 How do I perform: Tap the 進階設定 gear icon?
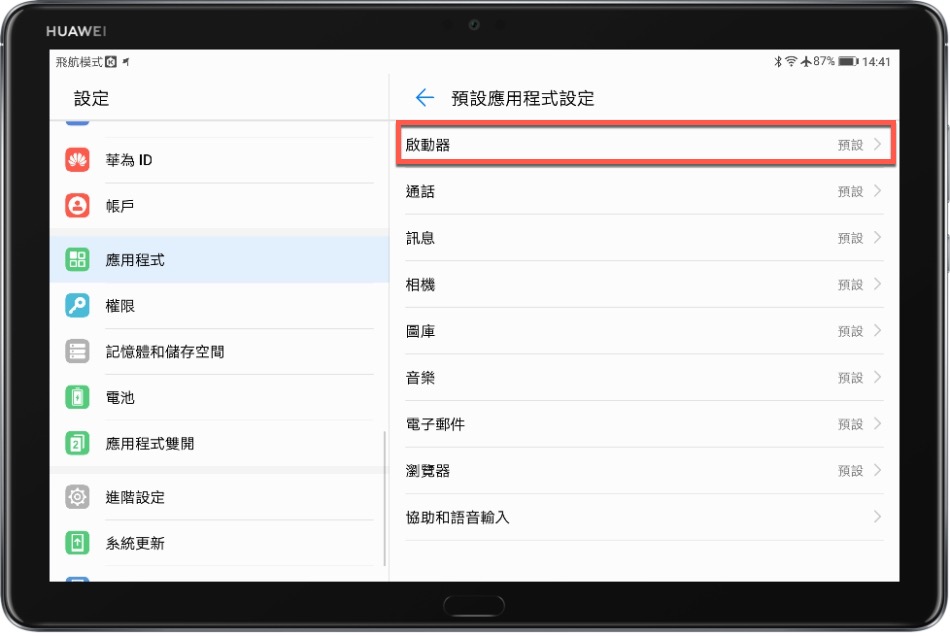click(77, 497)
